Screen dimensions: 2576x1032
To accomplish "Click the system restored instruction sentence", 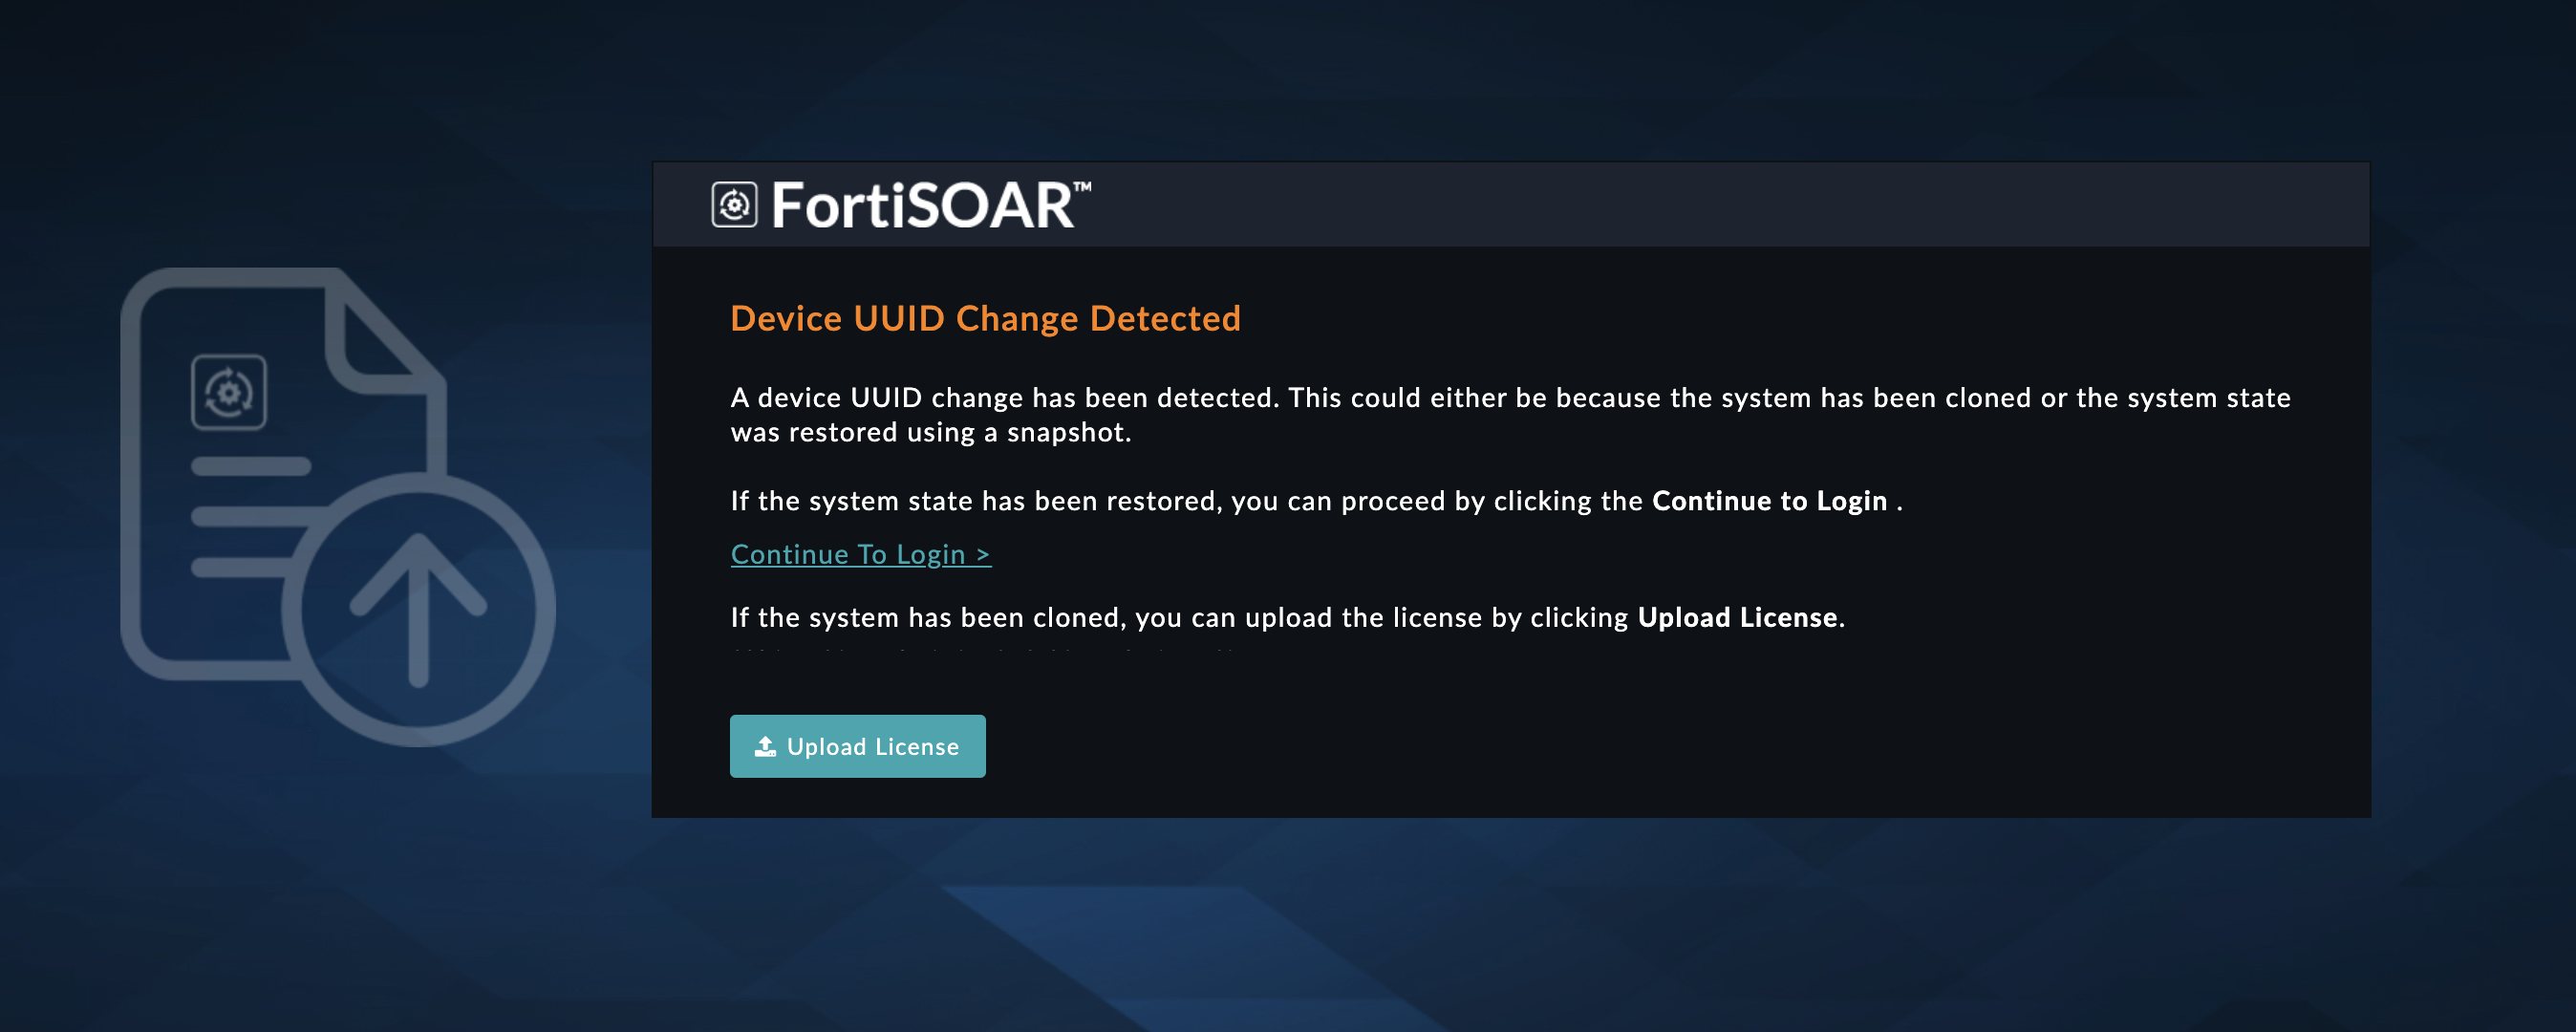I will tap(1300, 500).
